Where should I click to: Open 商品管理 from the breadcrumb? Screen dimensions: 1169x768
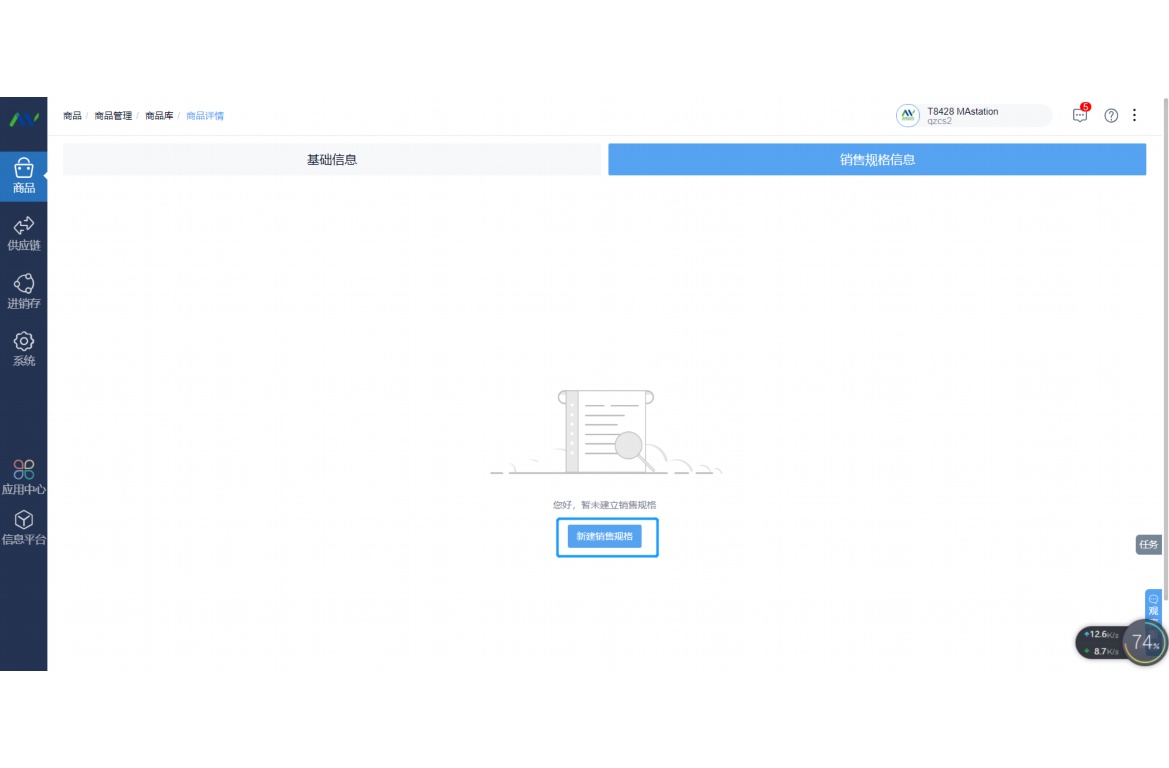coord(112,115)
